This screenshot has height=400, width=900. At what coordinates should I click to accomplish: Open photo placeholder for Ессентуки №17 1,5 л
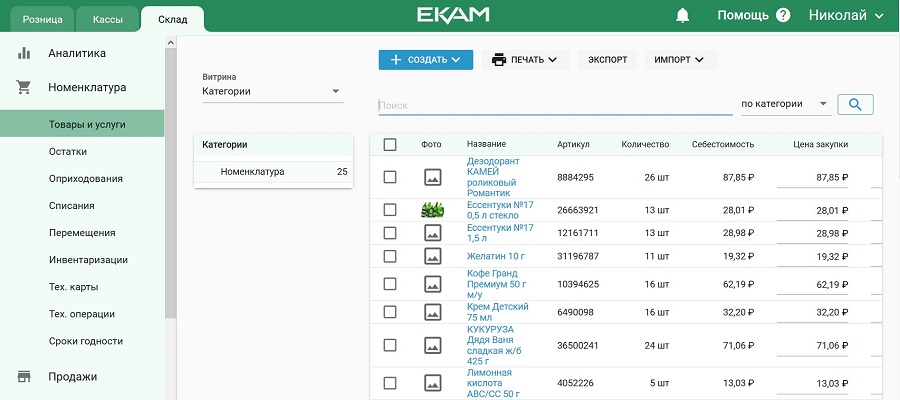pos(432,233)
